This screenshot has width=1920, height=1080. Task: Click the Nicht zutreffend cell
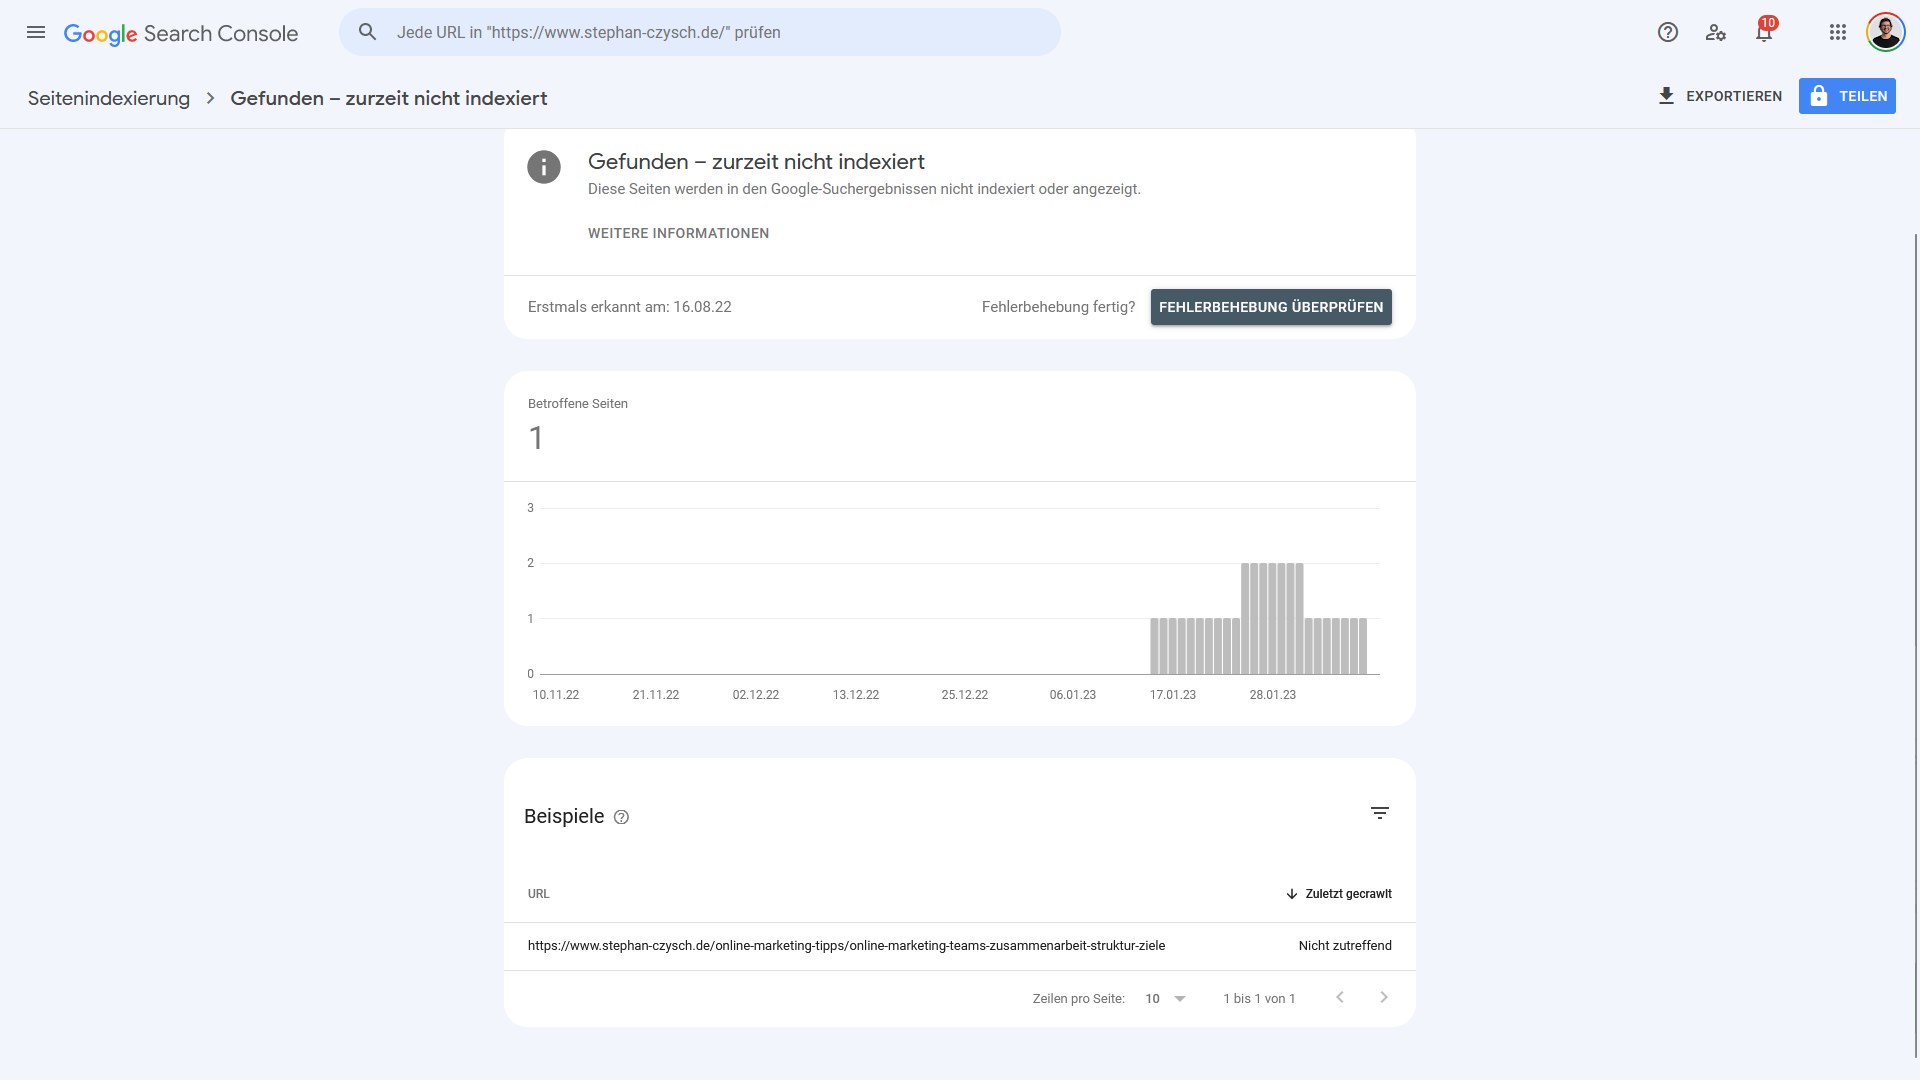pyautogui.click(x=1345, y=946)
